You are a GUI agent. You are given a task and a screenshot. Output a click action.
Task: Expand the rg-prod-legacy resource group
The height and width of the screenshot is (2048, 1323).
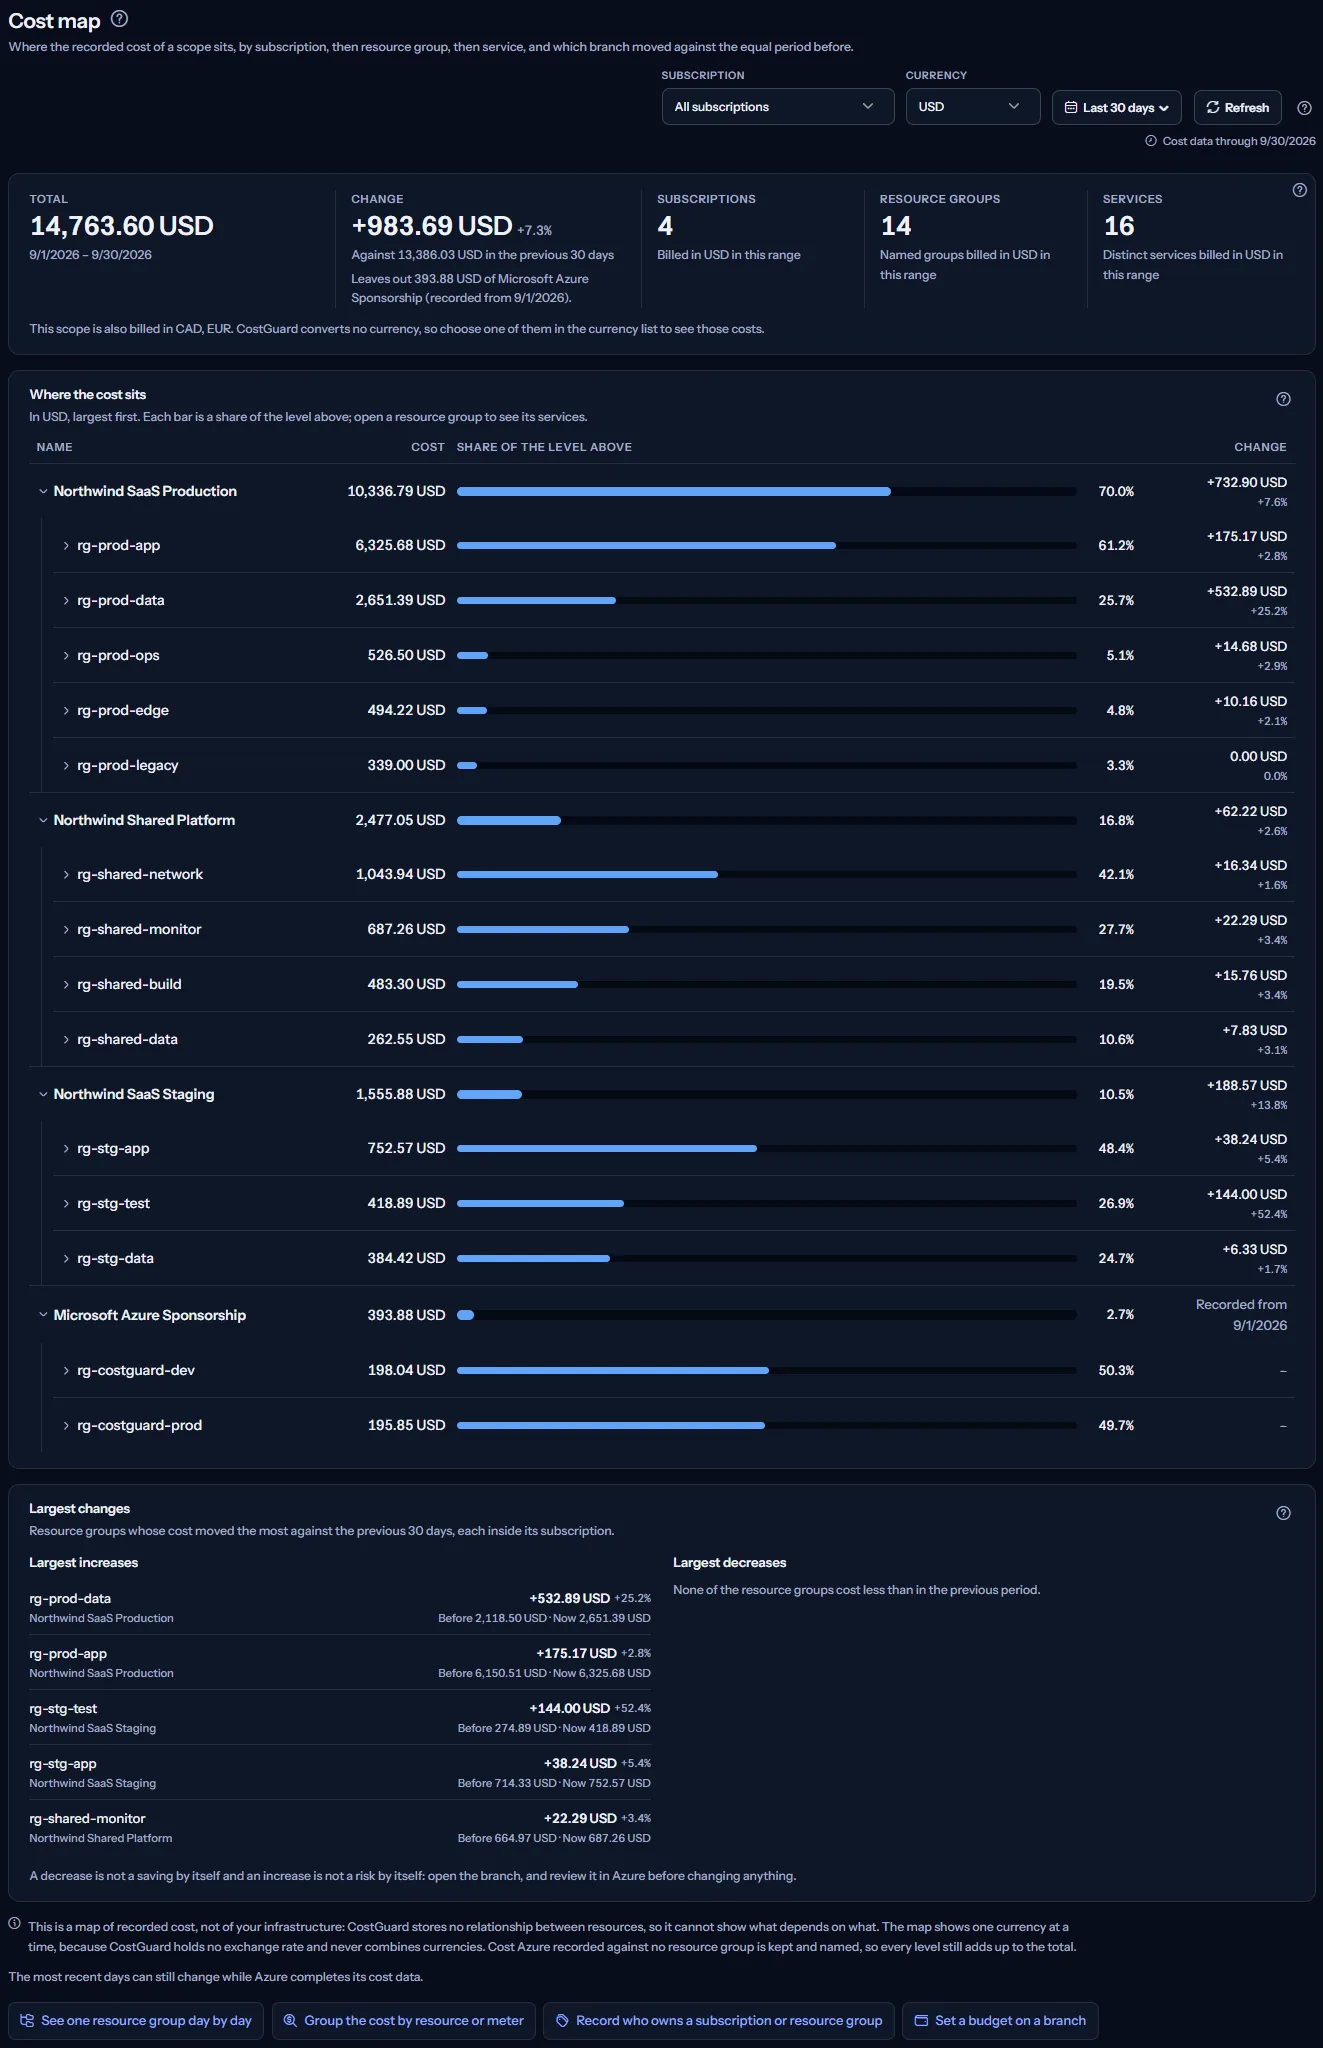pyautogui.click(x=66, y=766)
